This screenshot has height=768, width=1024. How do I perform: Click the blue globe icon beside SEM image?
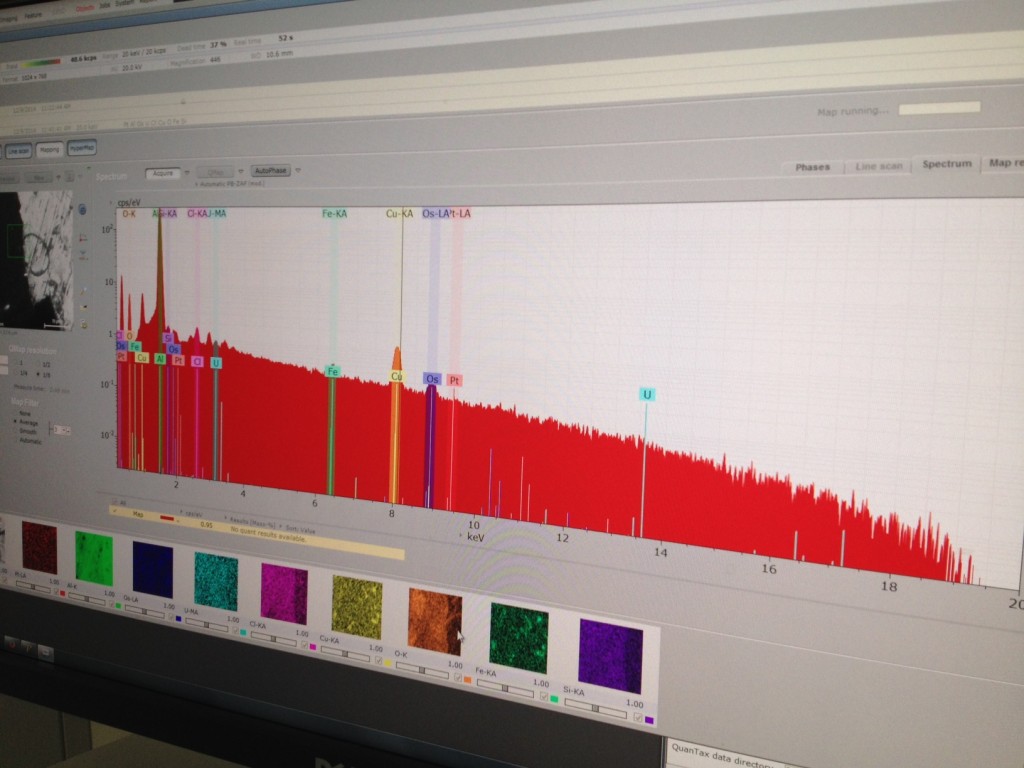(x=82, y=209)
